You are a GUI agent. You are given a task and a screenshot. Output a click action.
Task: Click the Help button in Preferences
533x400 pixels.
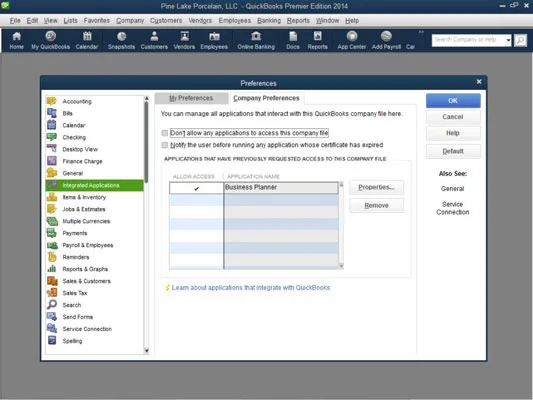pyautogui.click(x=453, y=133)
